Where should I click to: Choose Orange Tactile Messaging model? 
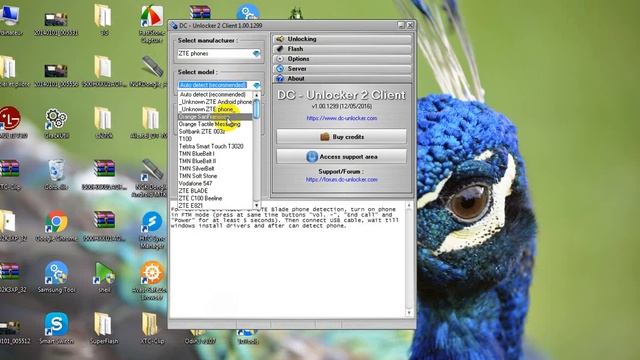(215, 124)
